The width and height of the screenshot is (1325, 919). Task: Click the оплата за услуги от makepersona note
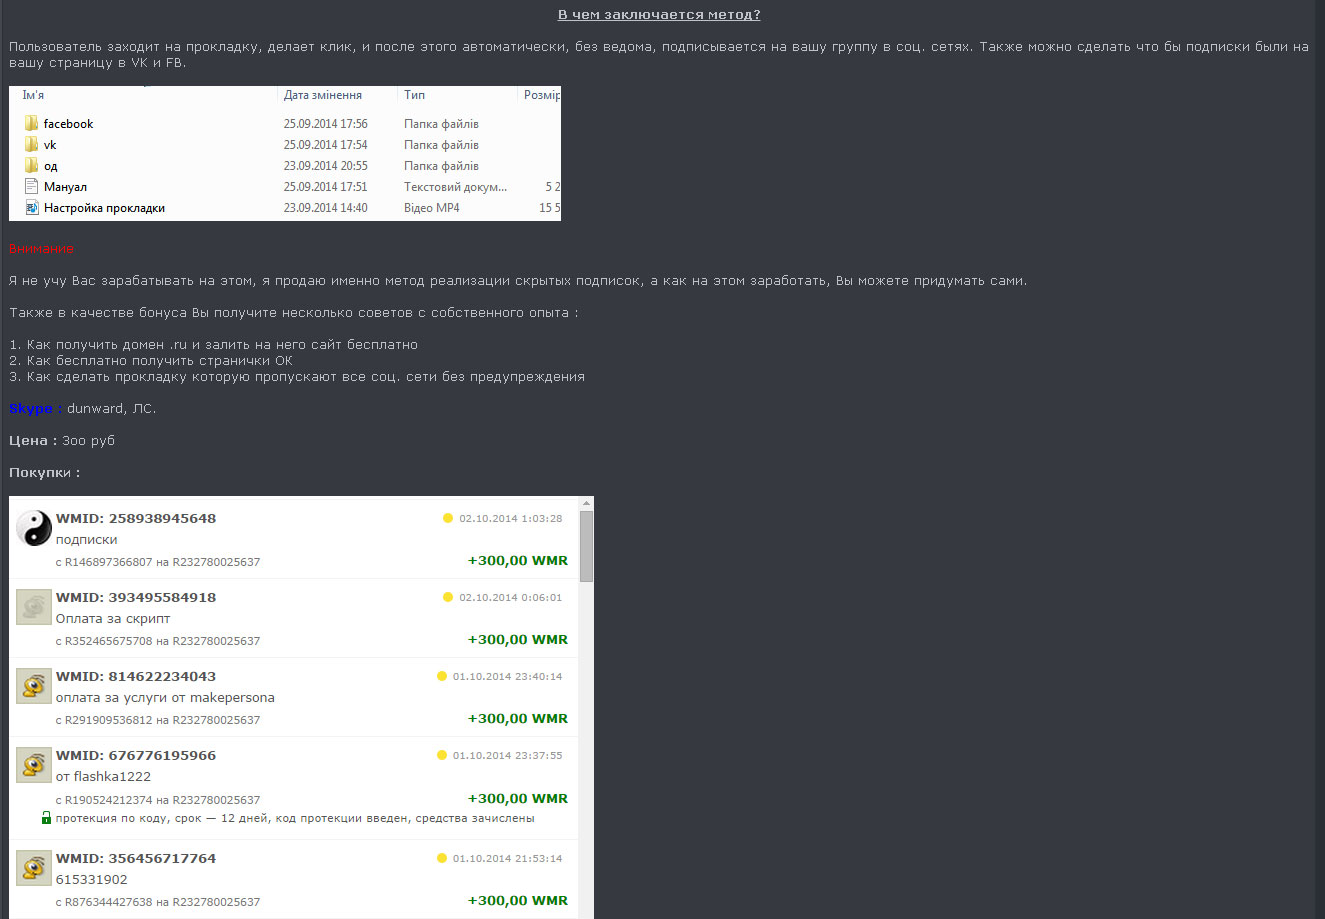tap(165, 698)
